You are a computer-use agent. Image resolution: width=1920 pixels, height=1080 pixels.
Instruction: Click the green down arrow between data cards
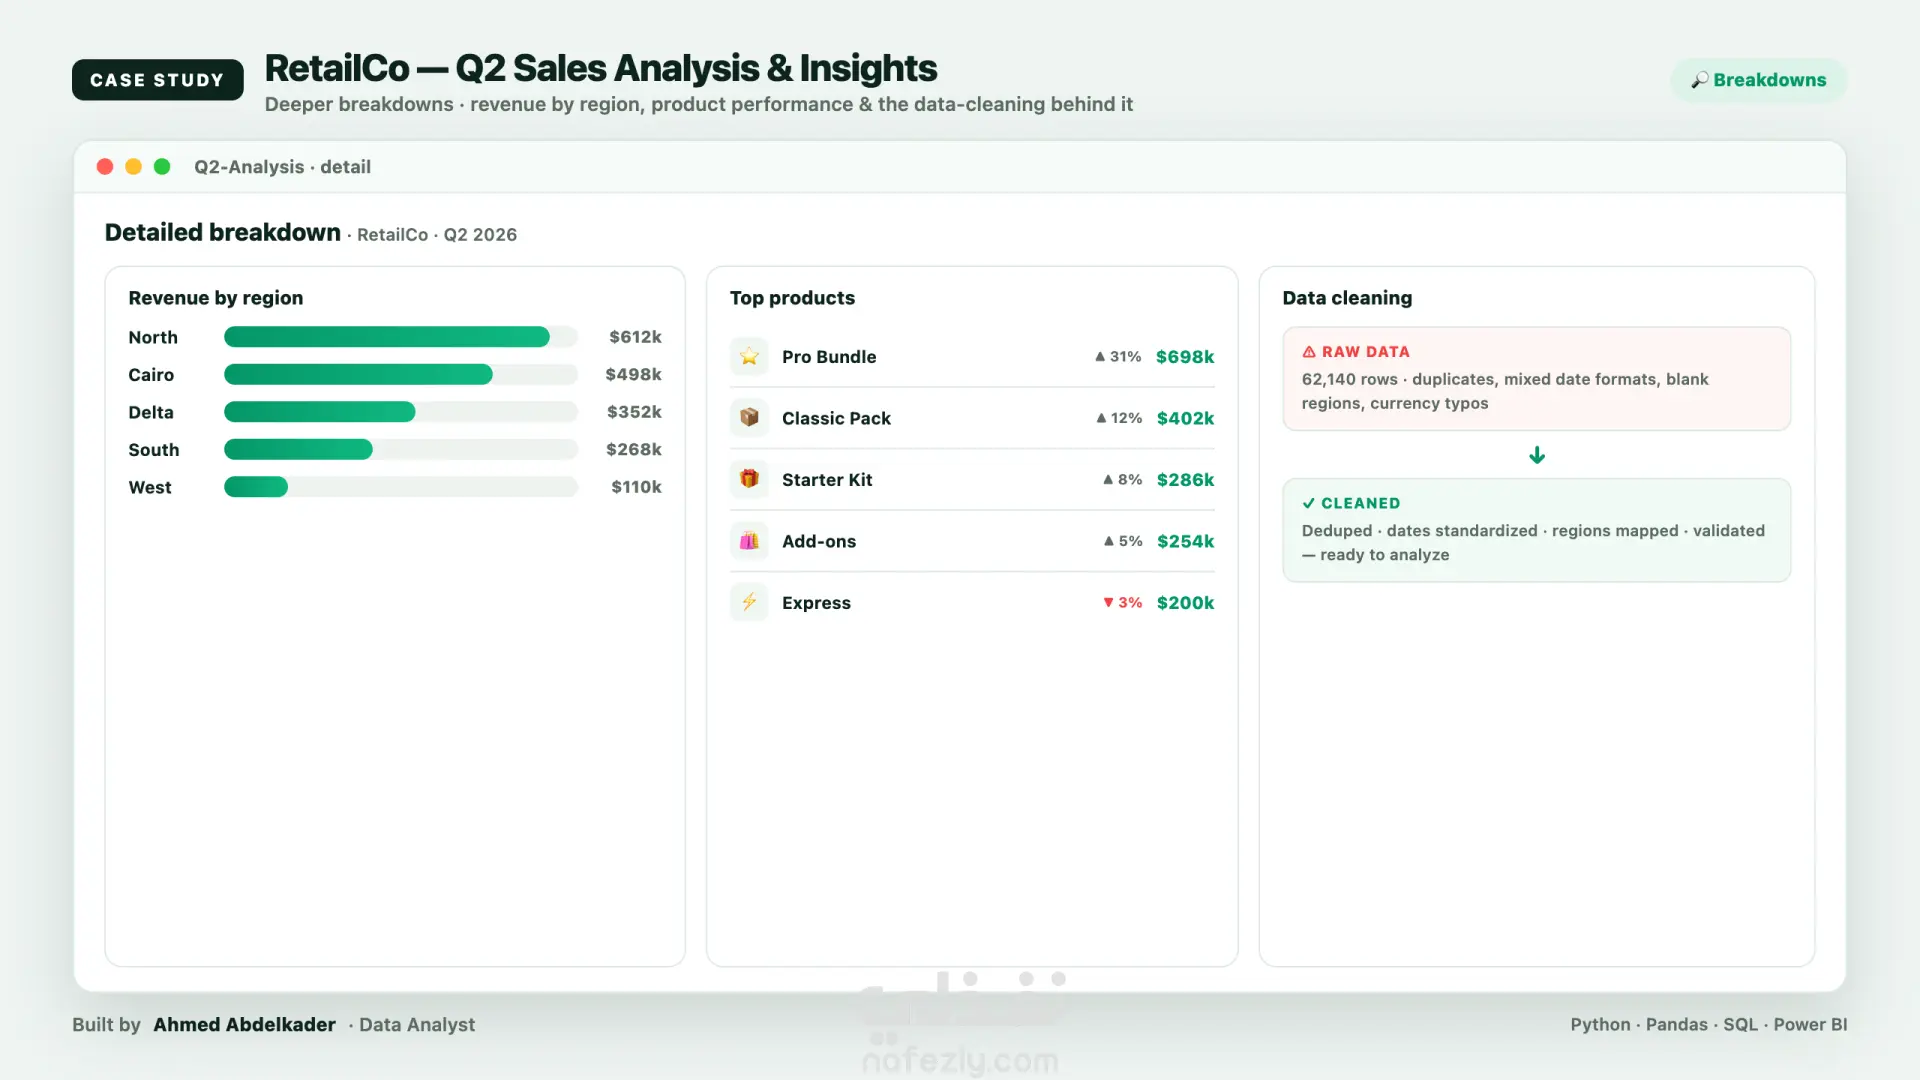click(1537, 455)
